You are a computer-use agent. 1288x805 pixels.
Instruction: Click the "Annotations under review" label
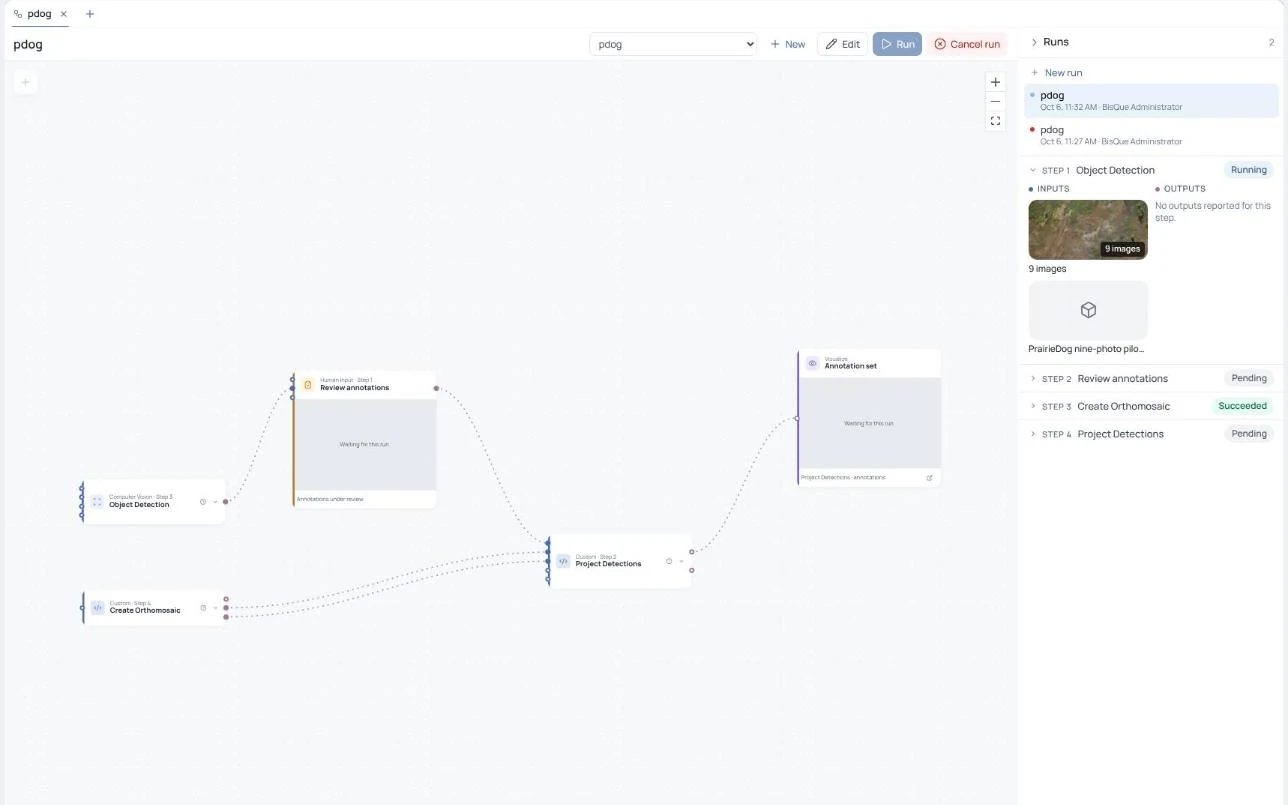[x=330, y=499]
